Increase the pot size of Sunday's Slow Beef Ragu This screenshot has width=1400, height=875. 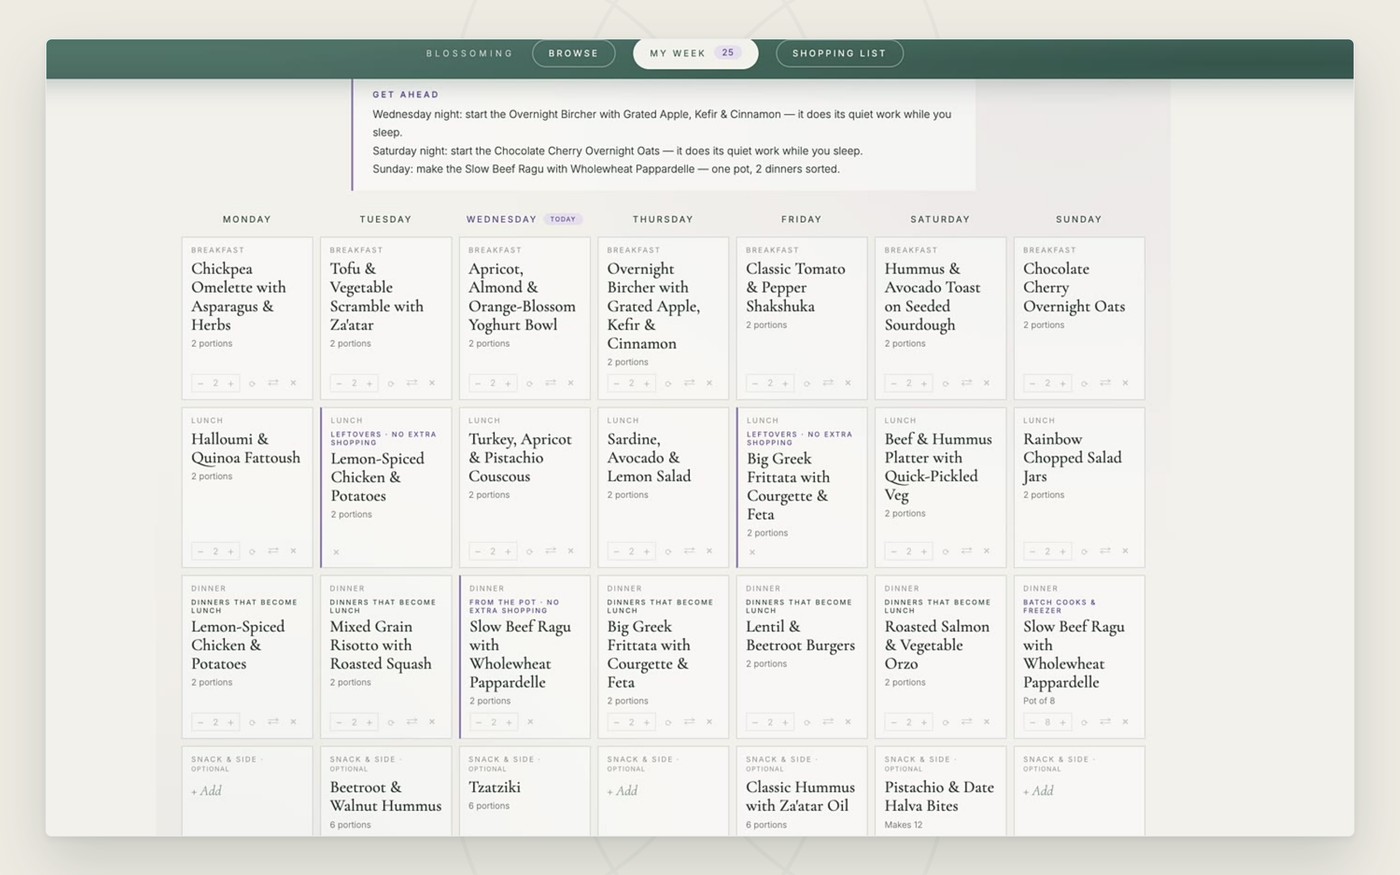(x=1063, y=722)
